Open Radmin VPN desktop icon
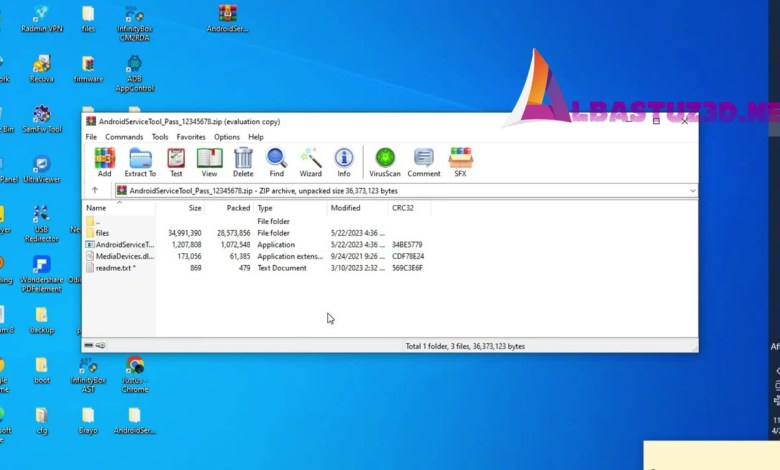 pyautogui.click(x=42, y=19)
